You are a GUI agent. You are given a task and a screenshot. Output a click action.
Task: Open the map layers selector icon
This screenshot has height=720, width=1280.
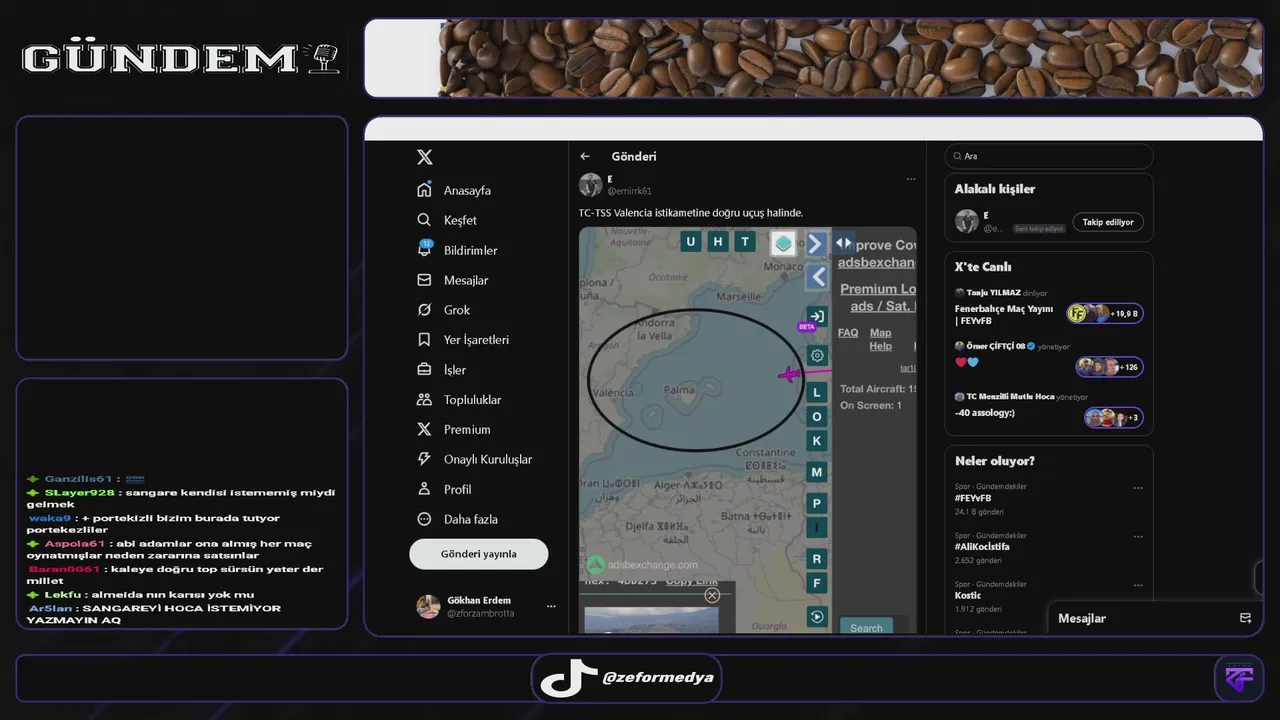click(783, 244)
